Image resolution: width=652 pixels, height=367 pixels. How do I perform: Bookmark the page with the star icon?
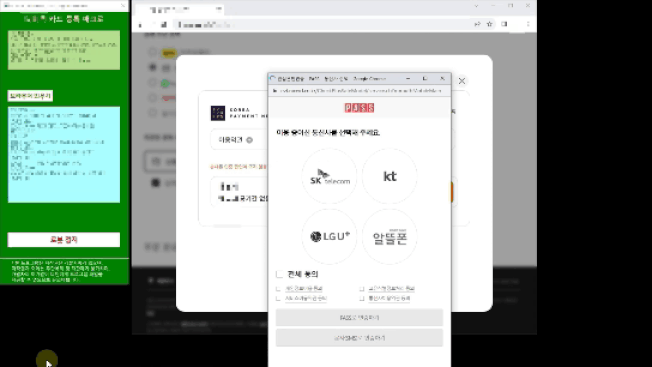pyautogui.click(x=489, y=25)
